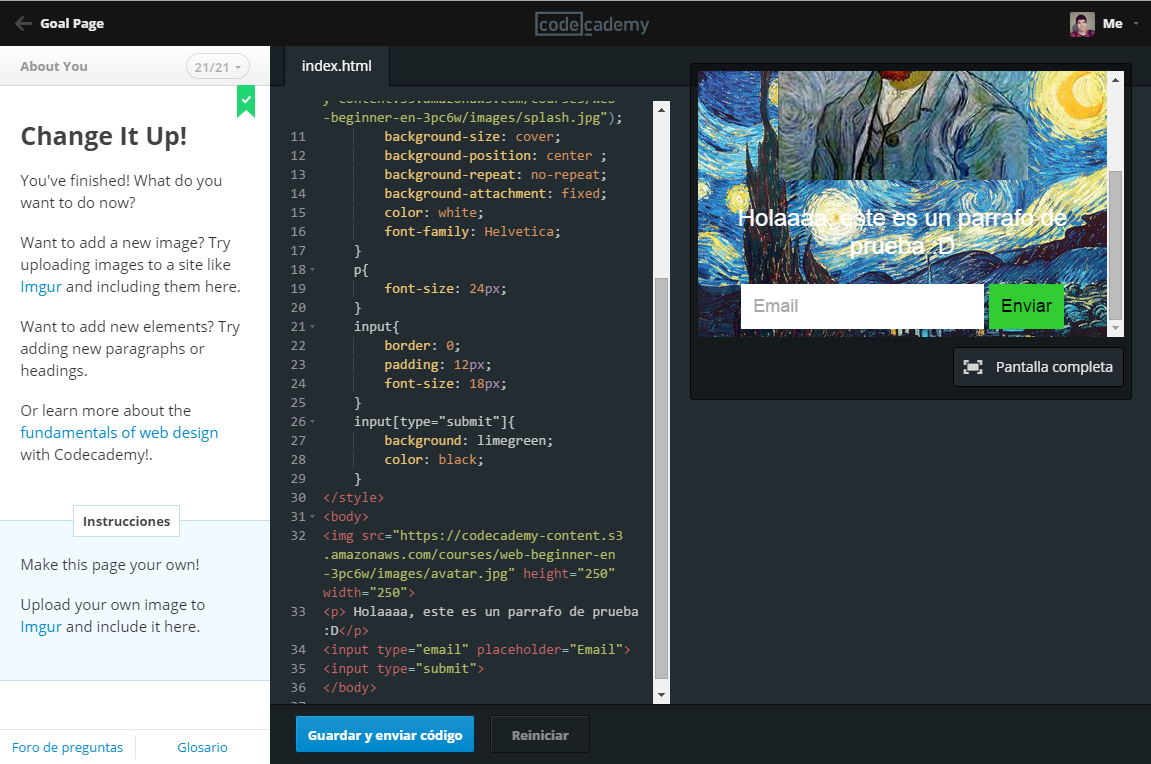This screenshot has width=1151, height=764.
Task: Select the Instrucciones tab
Action: point(126,521)
